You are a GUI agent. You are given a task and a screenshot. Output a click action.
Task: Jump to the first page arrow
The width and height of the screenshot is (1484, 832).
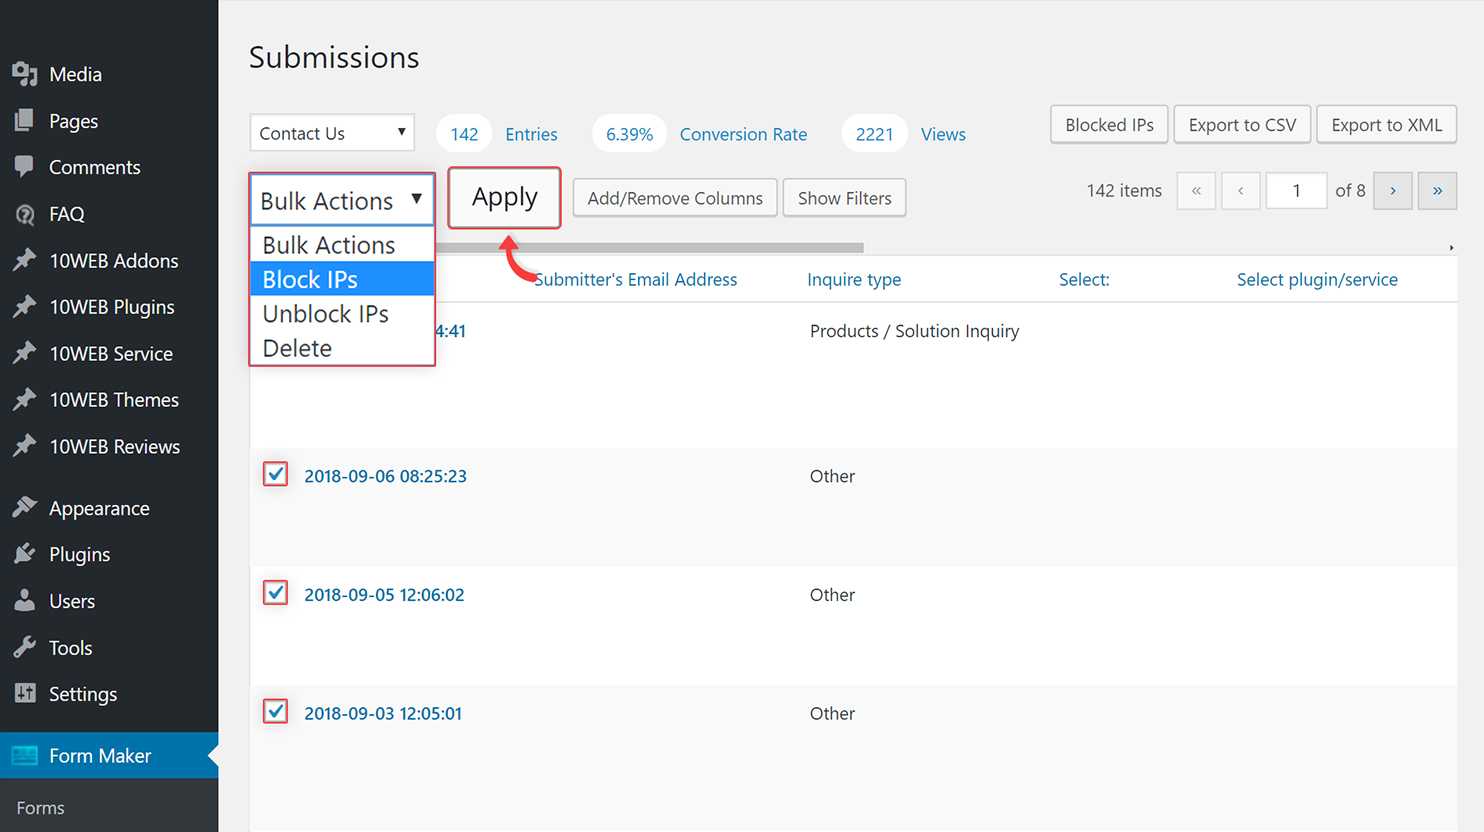pos(1196,190)
